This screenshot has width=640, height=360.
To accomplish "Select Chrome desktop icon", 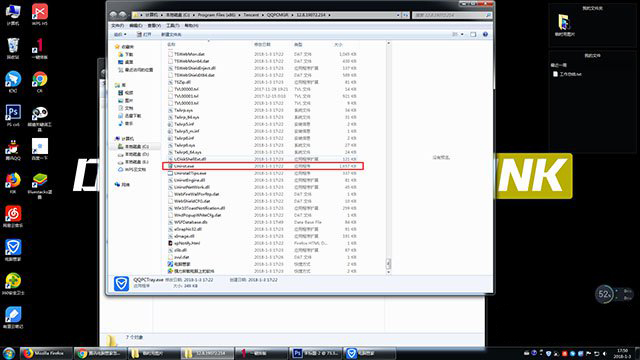I will 40,82.
